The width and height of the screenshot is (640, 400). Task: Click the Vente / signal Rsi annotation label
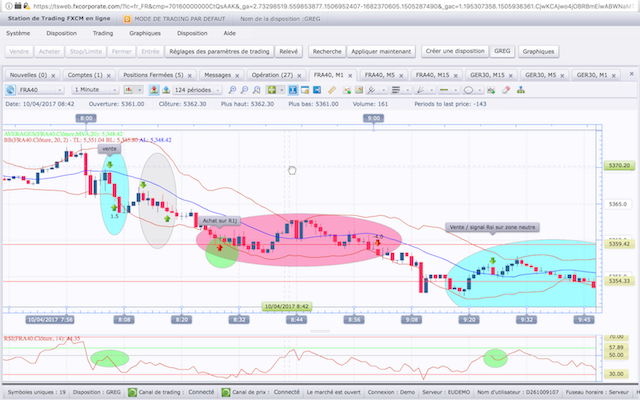click(x=492, y=227)
